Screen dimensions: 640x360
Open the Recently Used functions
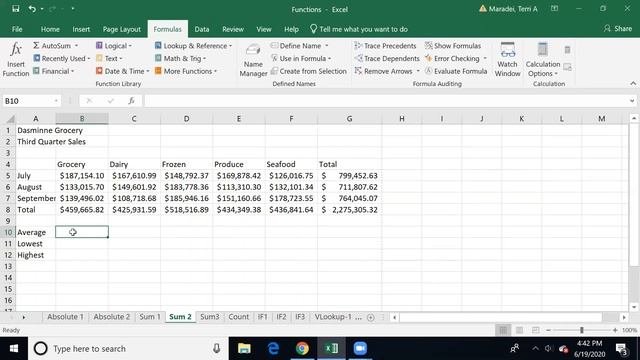pos(61,58)
